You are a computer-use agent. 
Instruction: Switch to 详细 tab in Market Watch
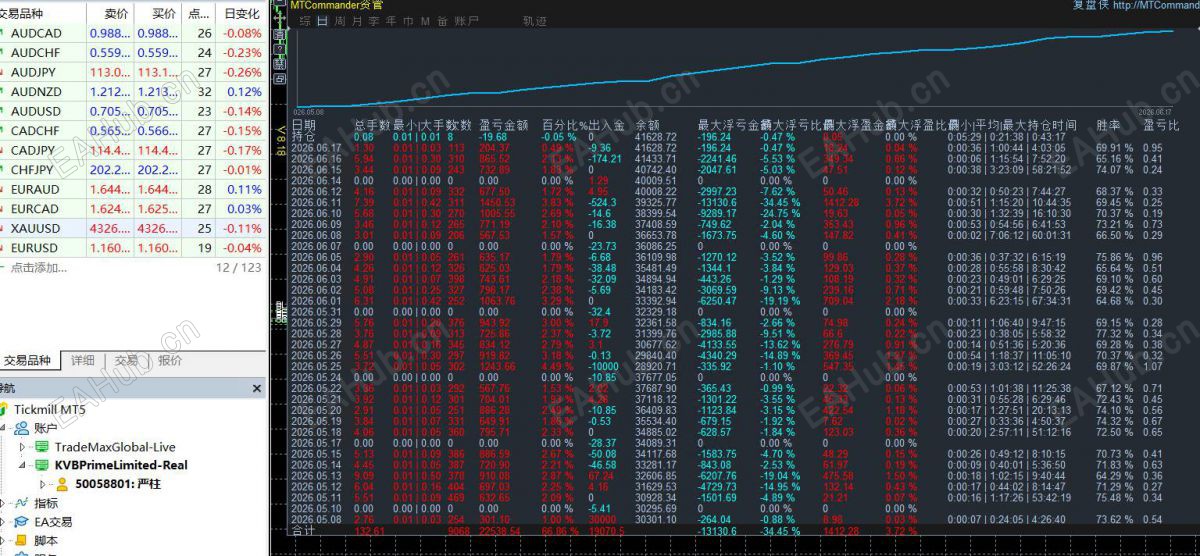tap(82, 361)
